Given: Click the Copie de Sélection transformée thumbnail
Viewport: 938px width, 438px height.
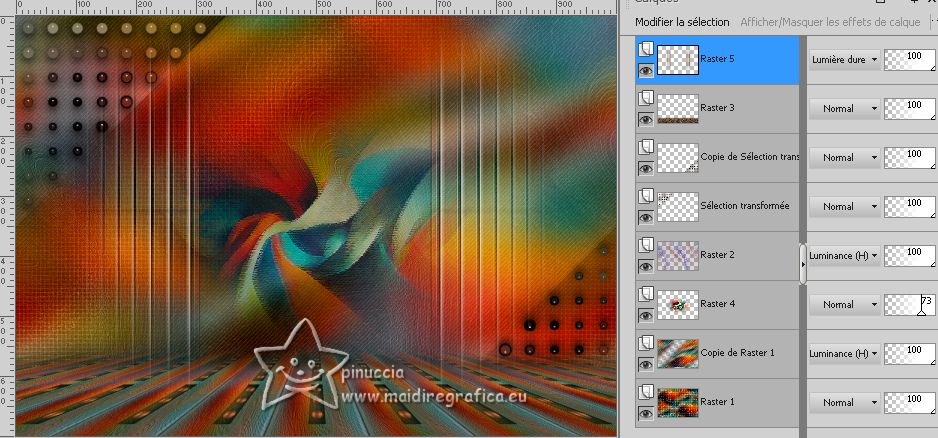Looking at the screenshot, I should [x=678, y=158].
